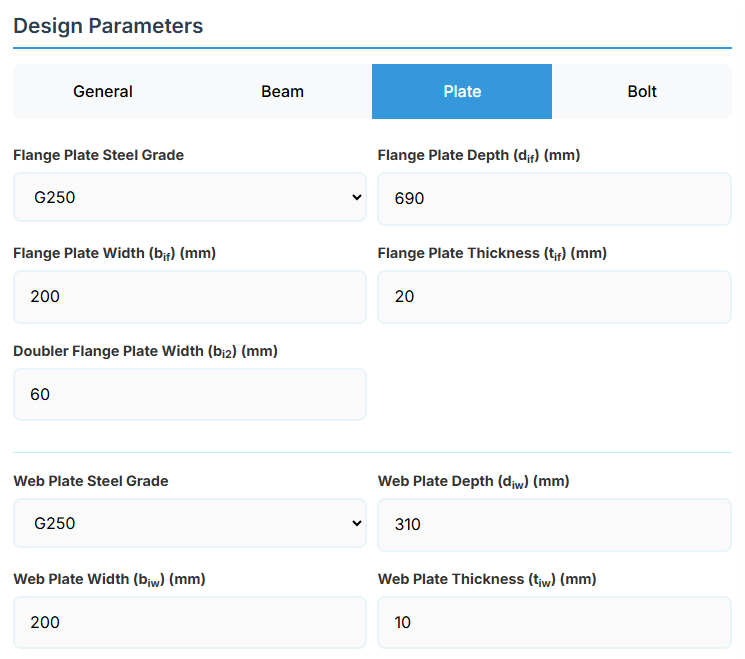Click the Flange Plate Steel Grade label
Viewport: 745px width, 659px height.
[x=98, y=155]
